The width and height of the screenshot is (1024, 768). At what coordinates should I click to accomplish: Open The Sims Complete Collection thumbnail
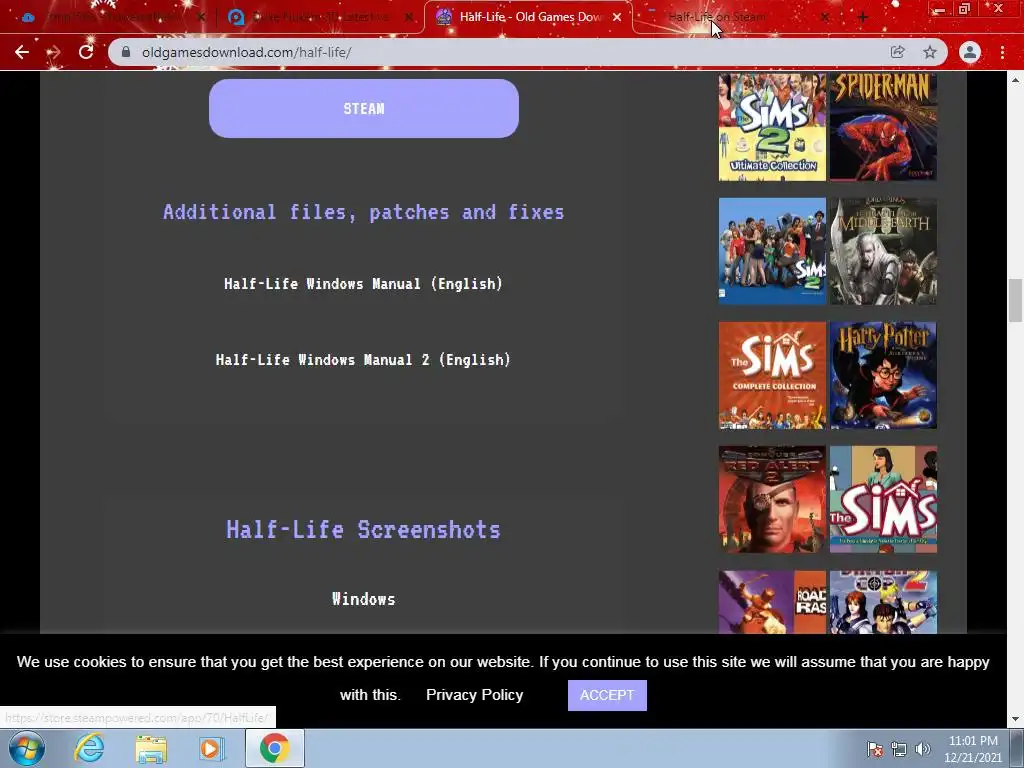[773, 375]
